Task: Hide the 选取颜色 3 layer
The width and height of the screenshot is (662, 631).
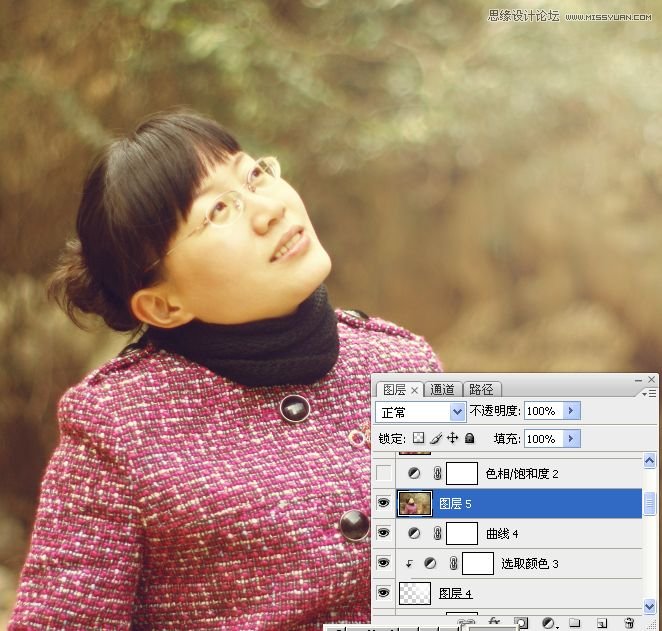Action: point(383,563)
